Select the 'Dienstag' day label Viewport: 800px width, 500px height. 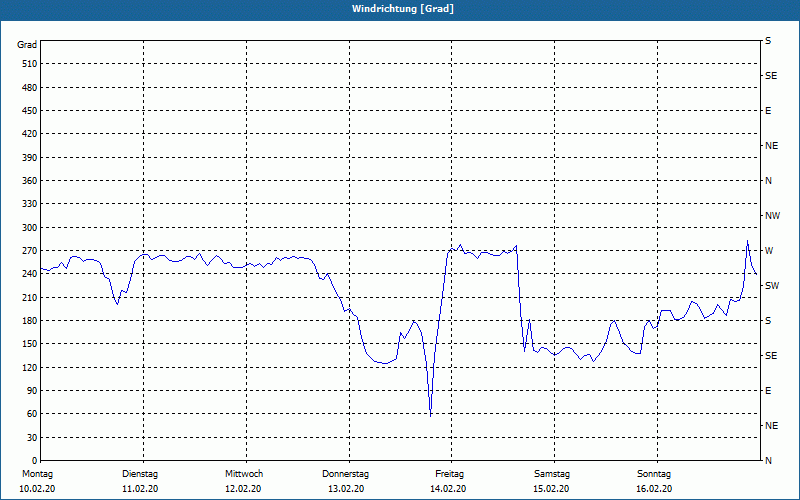[140, 474]
